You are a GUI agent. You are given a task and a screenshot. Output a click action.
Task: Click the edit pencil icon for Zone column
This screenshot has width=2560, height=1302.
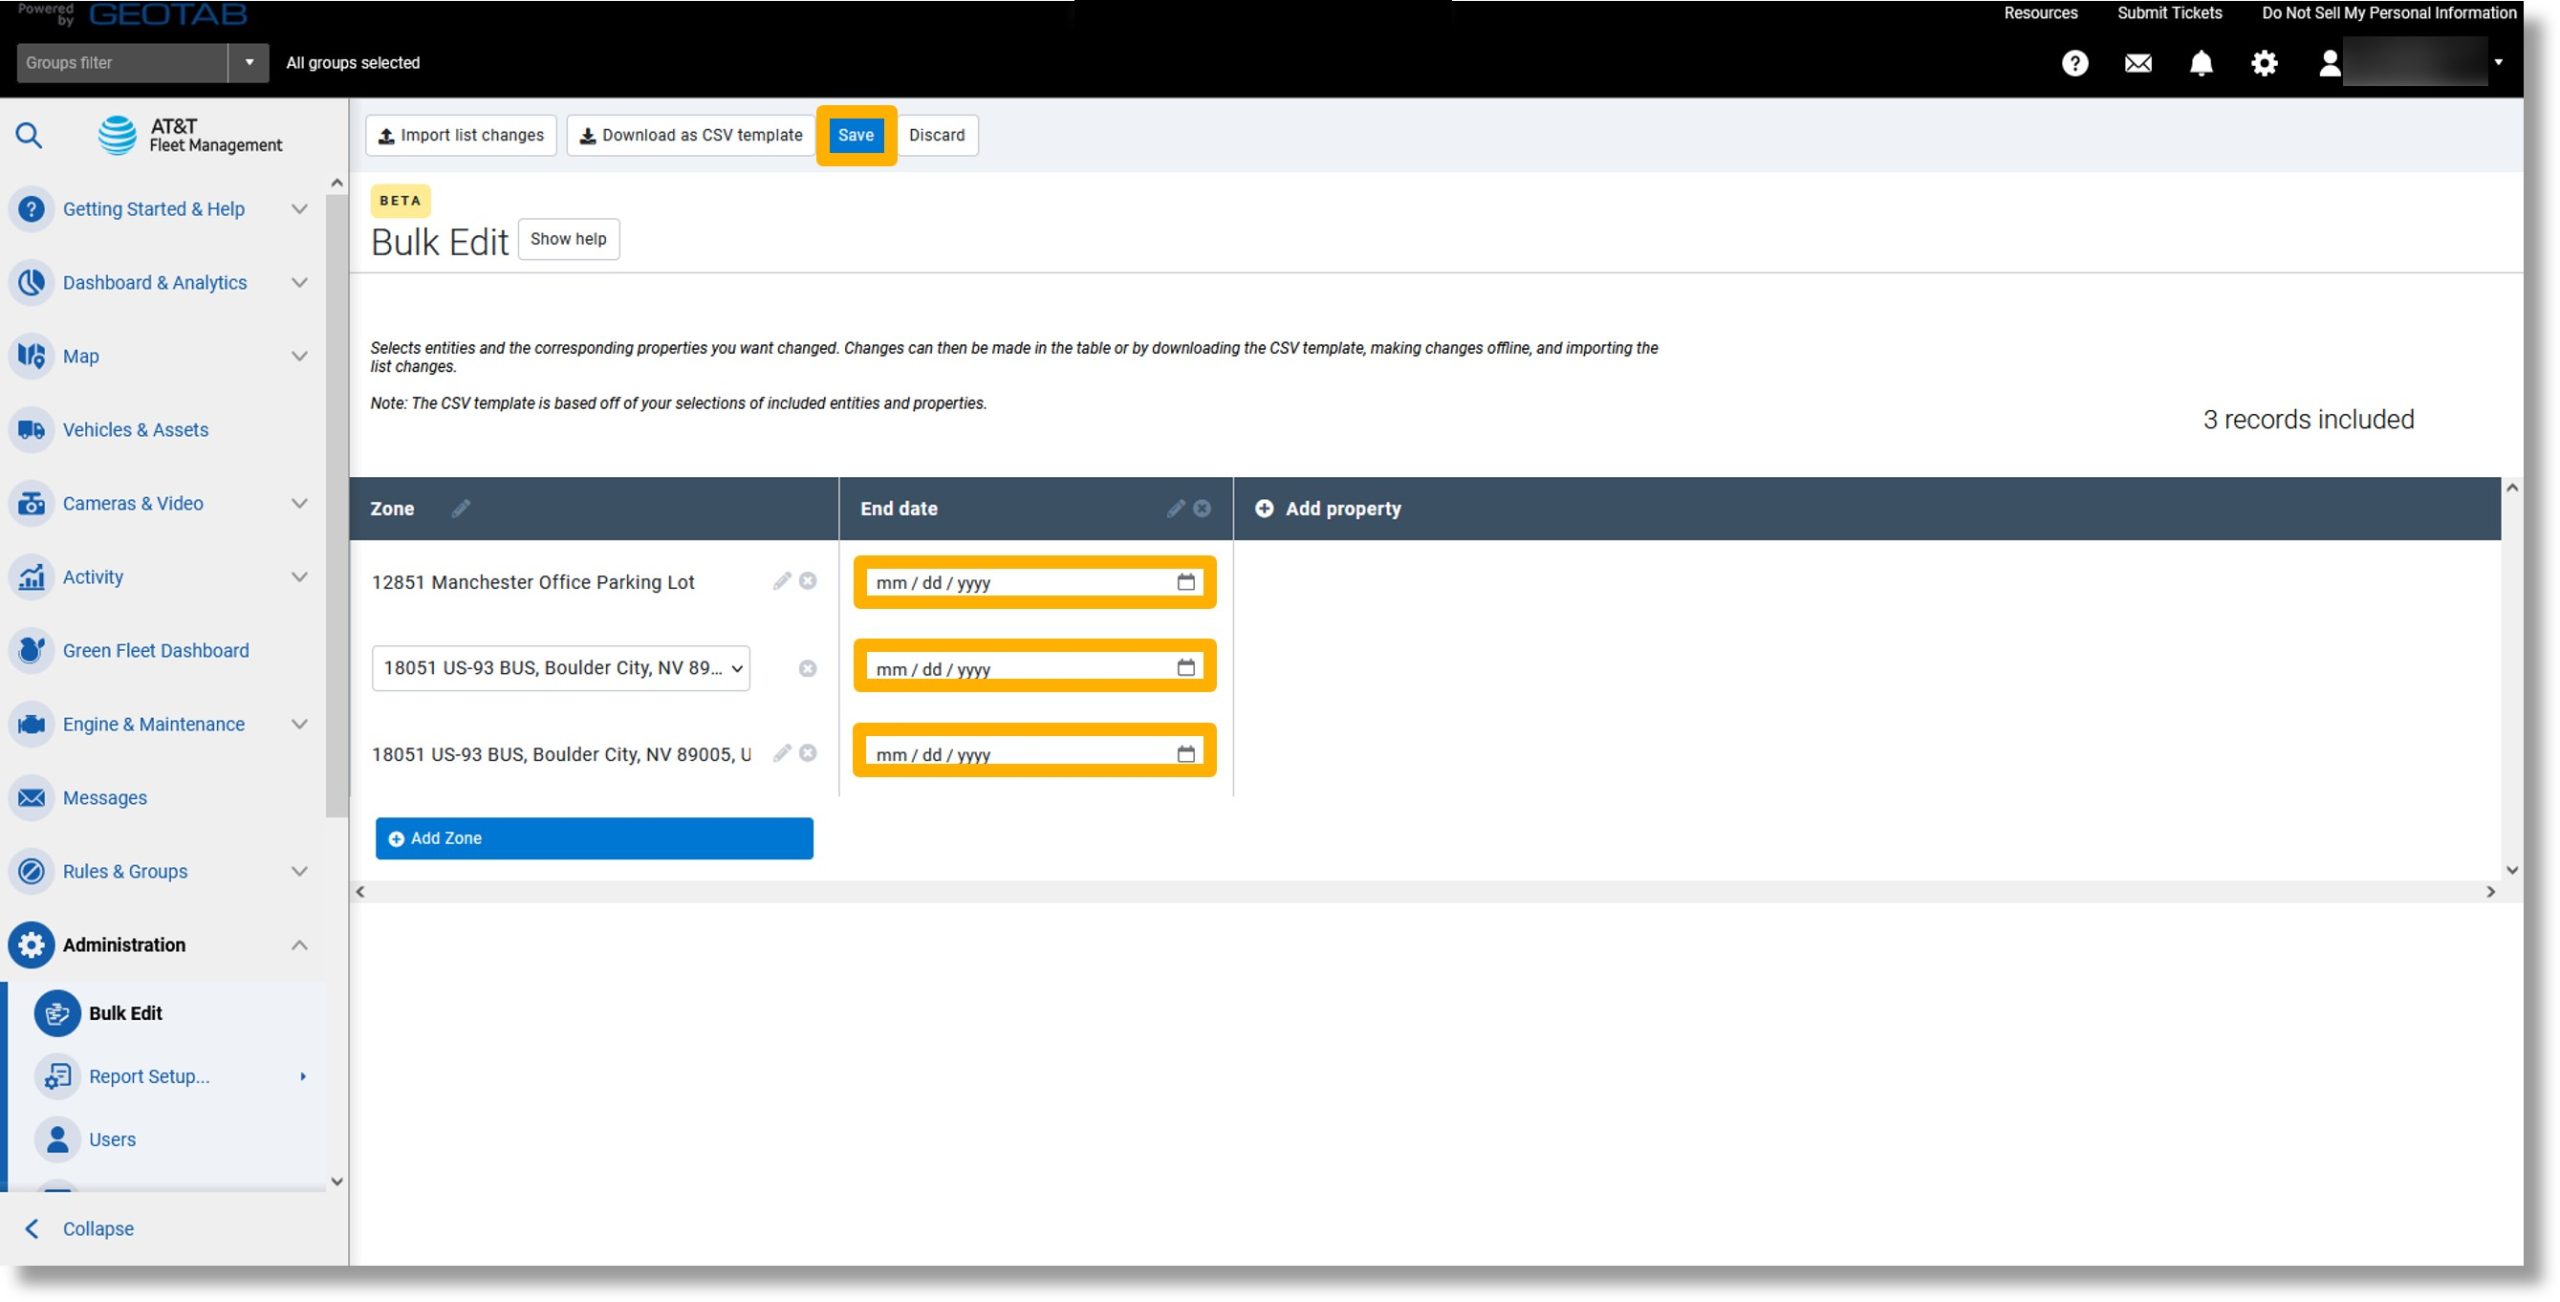click(x=460, y=508)
